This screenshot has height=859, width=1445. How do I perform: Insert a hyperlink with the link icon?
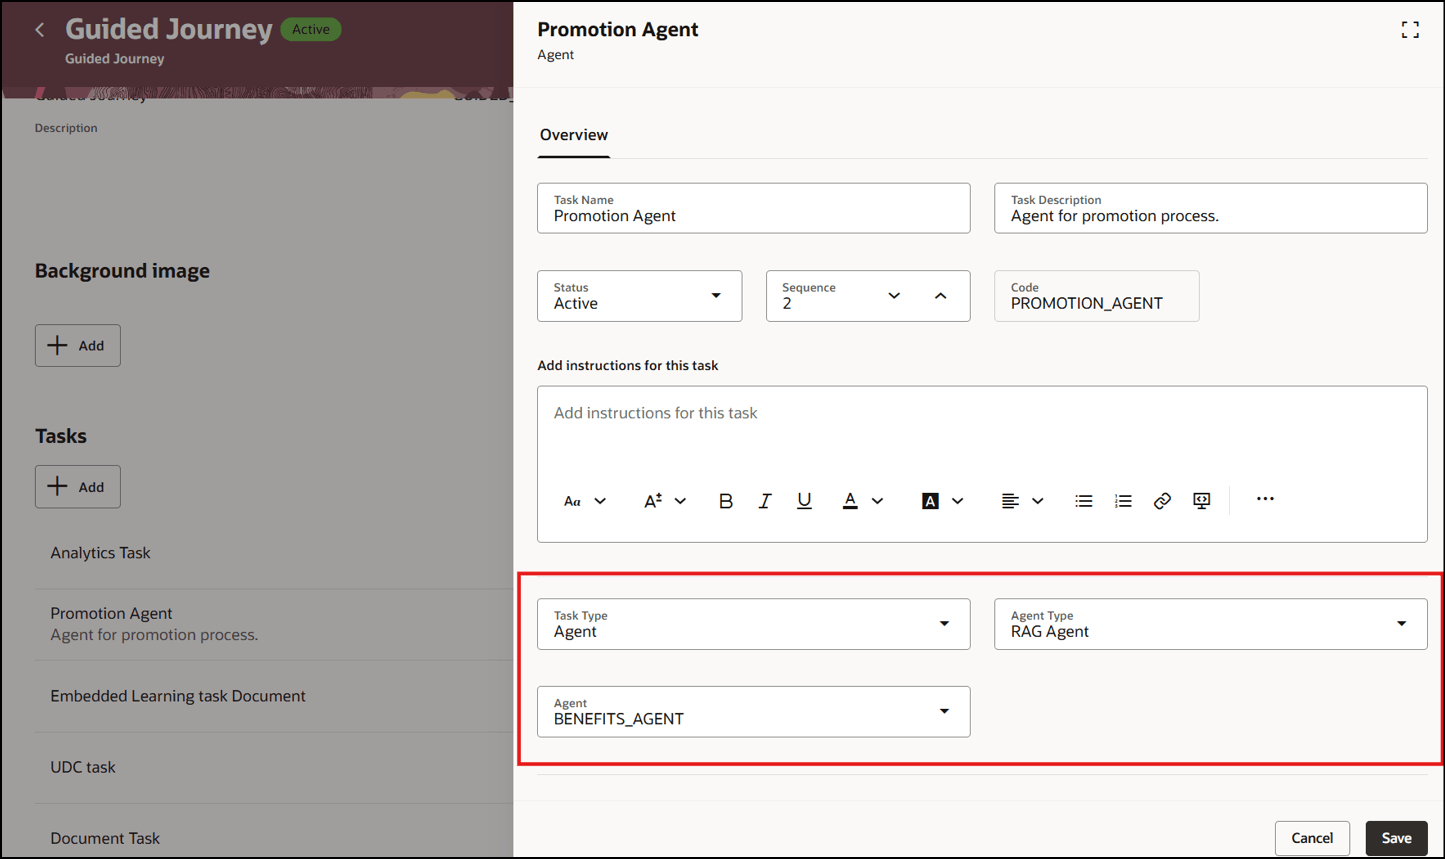pos(1162,500)
